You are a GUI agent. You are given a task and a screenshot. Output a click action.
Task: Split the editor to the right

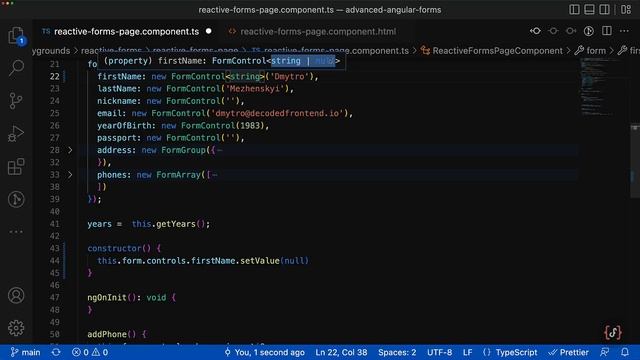(x=607, y=31)
